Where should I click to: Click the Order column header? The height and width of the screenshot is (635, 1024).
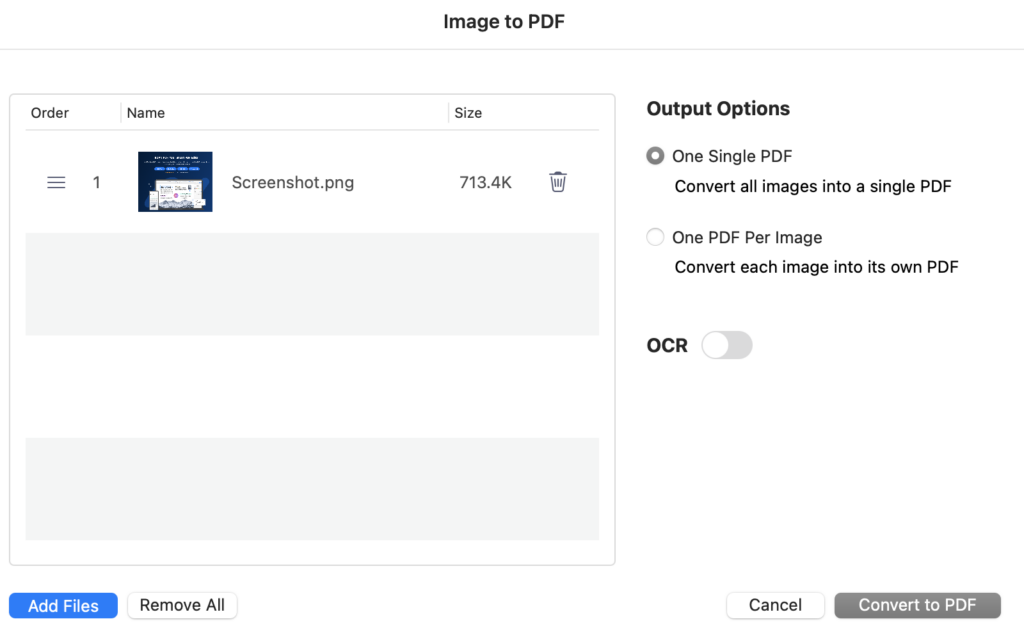(x=49, y=113)
